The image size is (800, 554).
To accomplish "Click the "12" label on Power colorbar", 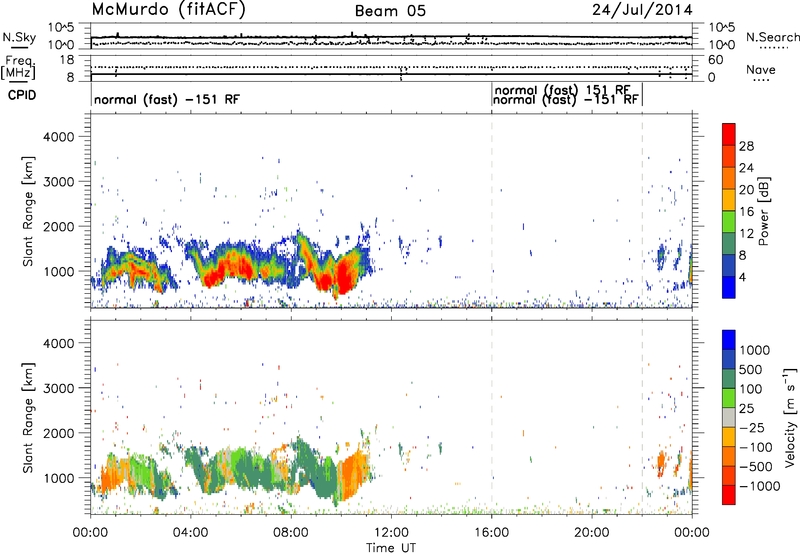I will pyautogui.click(x=746, y=234).
